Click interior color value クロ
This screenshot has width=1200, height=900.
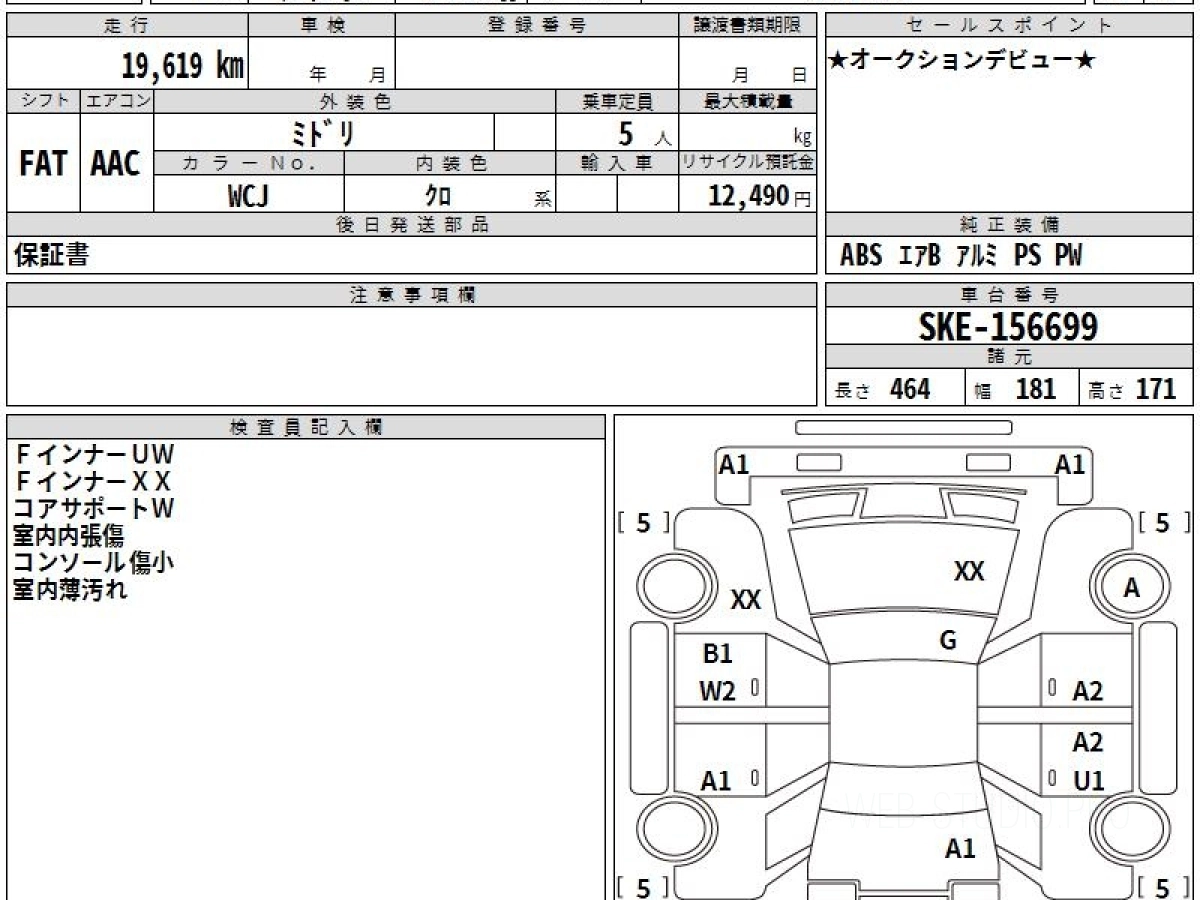tap(438, 196)
